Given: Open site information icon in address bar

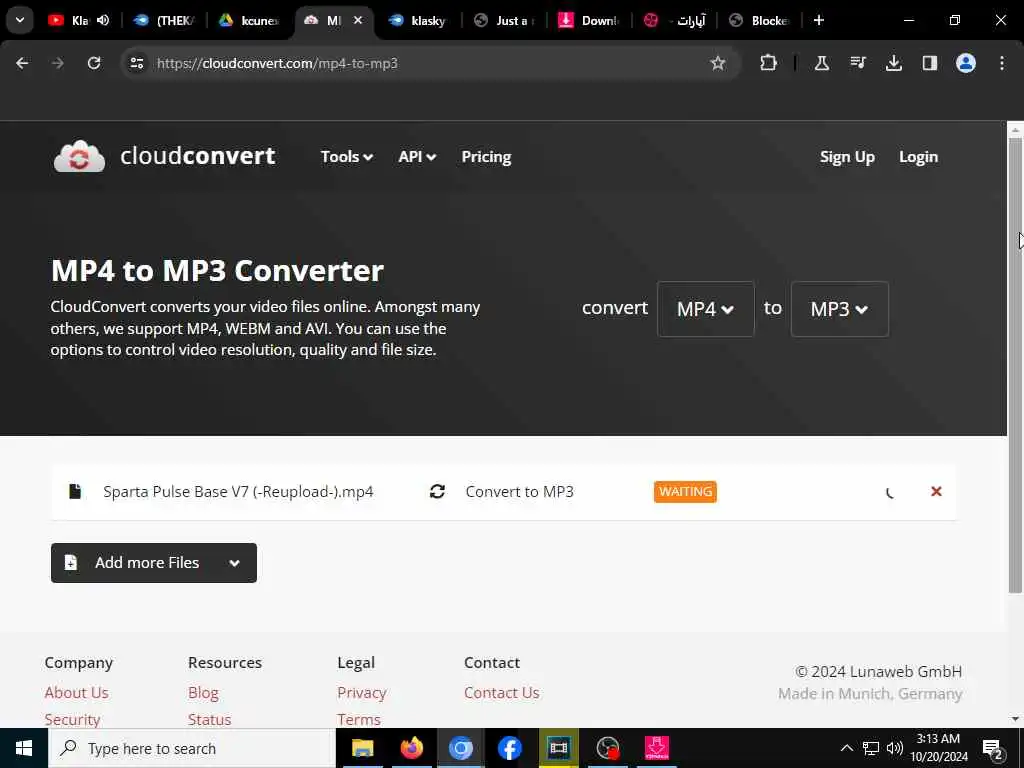Looking at the screenshot, I should click(136, 63).
